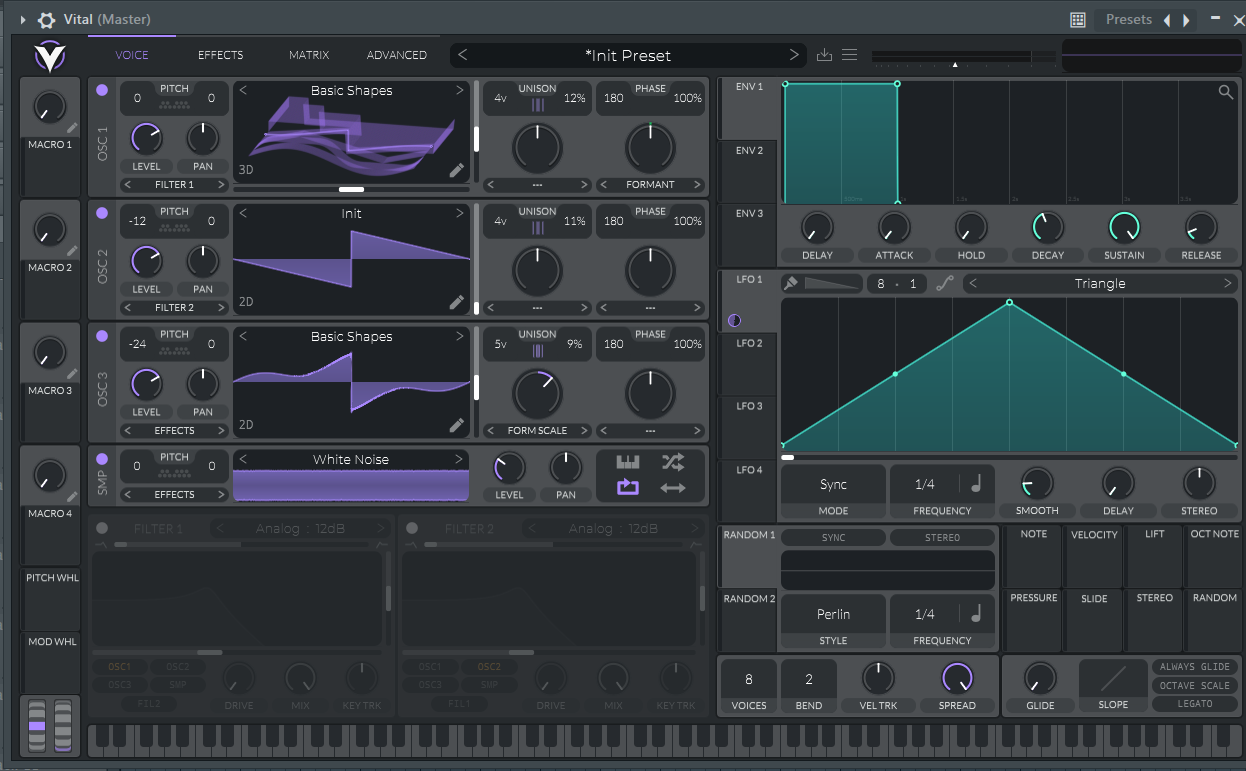The image size is (1246, 771).
Task: Click the sampler keytrack keyboard icon
Action: click(627, 462)
